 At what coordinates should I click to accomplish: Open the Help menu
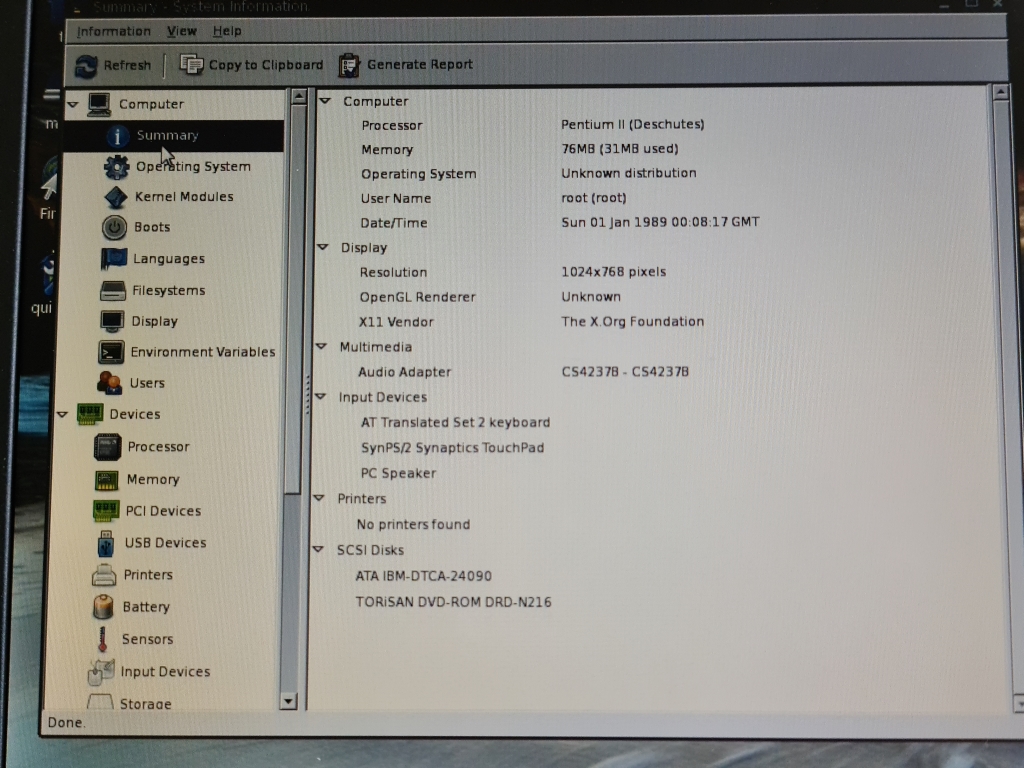tap(227, 32)
